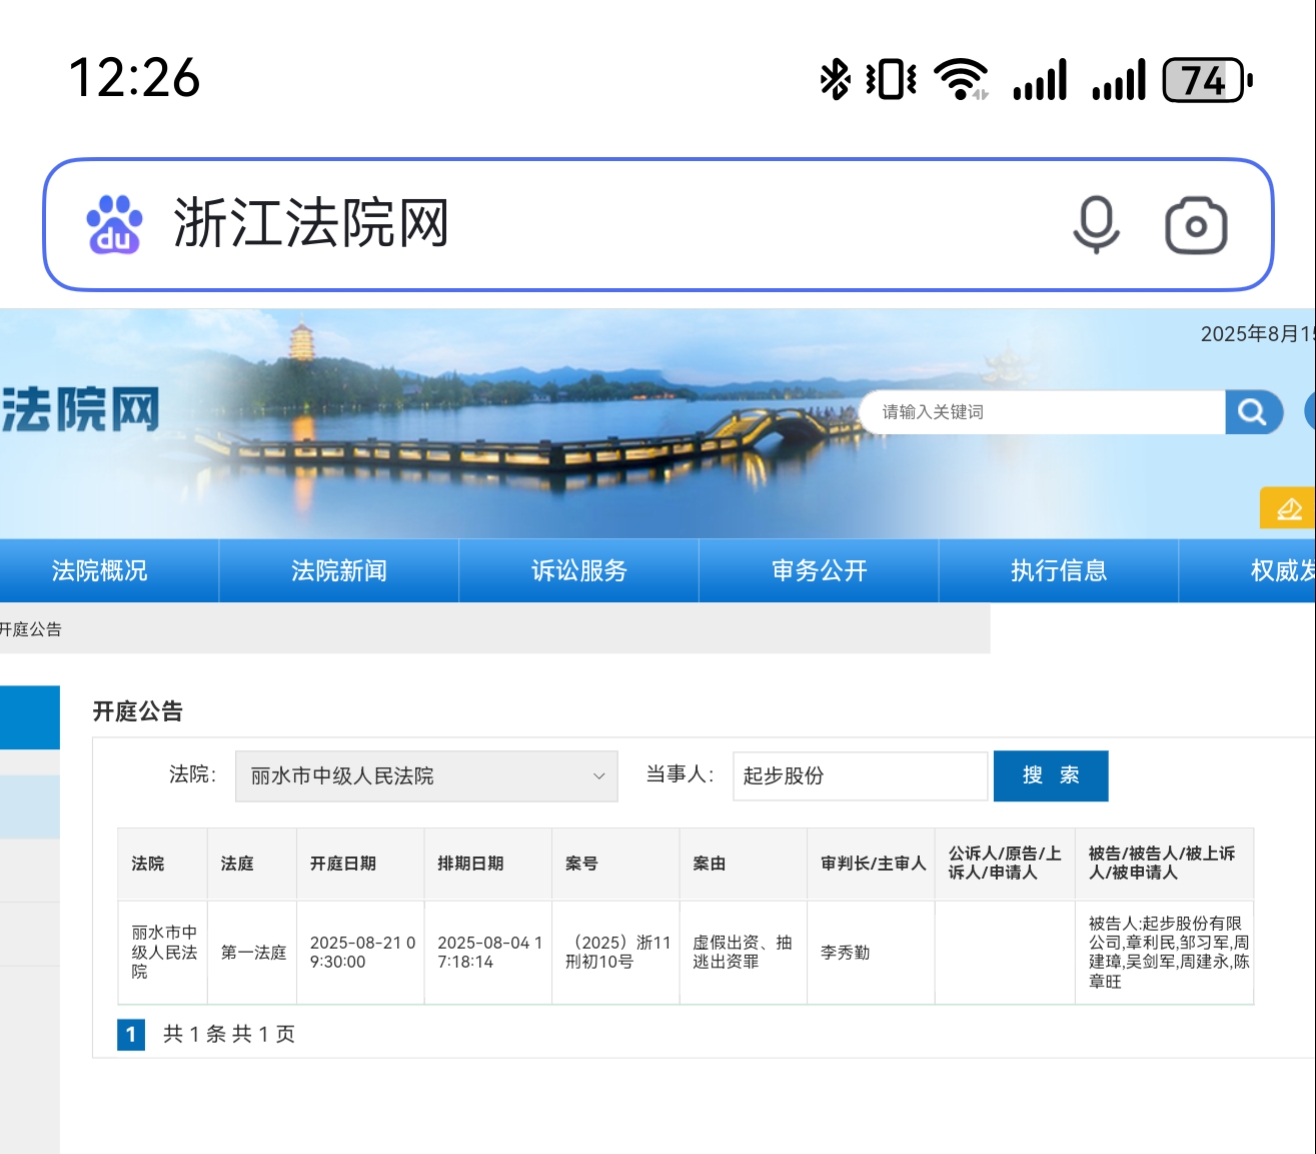Click the orange edit pencil icon
The image size is (1316, 1154).
click(1288, 508)
